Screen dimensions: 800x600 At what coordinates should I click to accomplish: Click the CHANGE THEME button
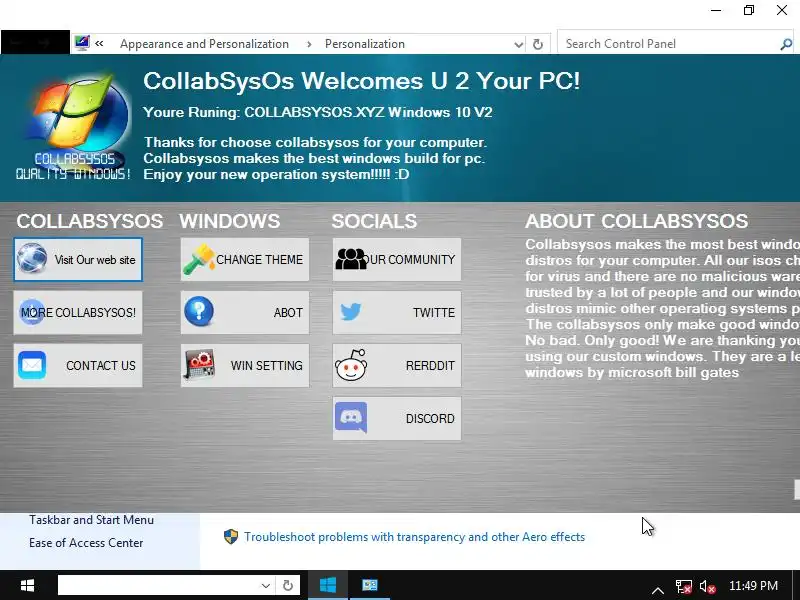tap(245, 259)
